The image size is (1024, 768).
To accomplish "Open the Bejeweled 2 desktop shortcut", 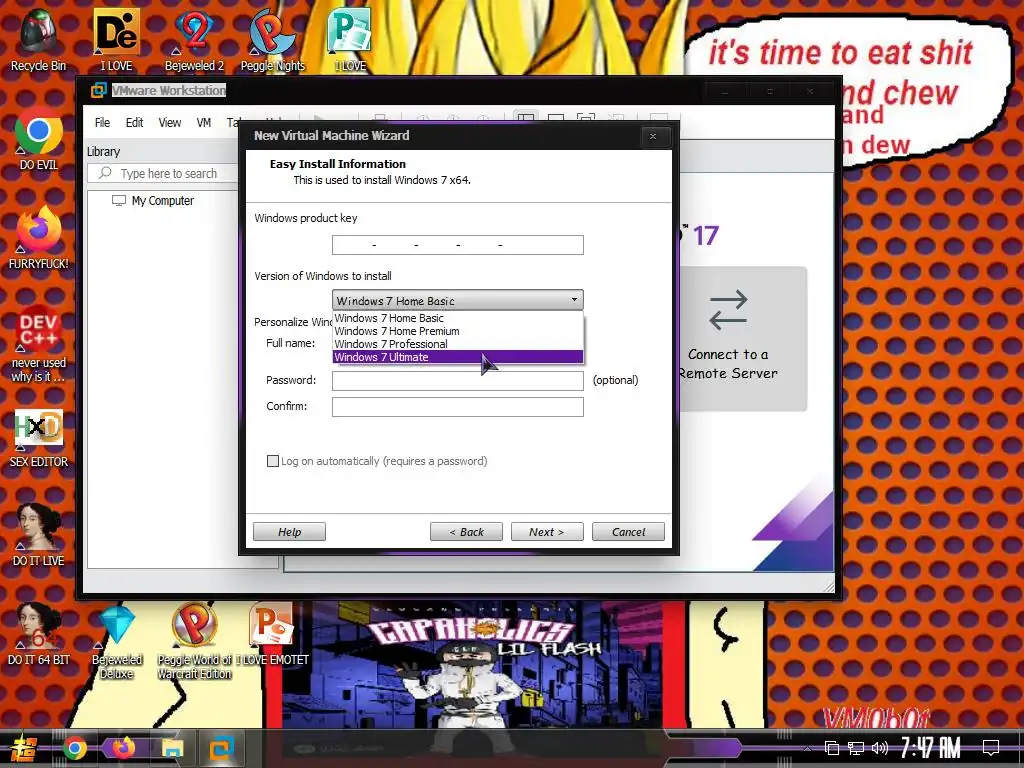I will point(194,40).
